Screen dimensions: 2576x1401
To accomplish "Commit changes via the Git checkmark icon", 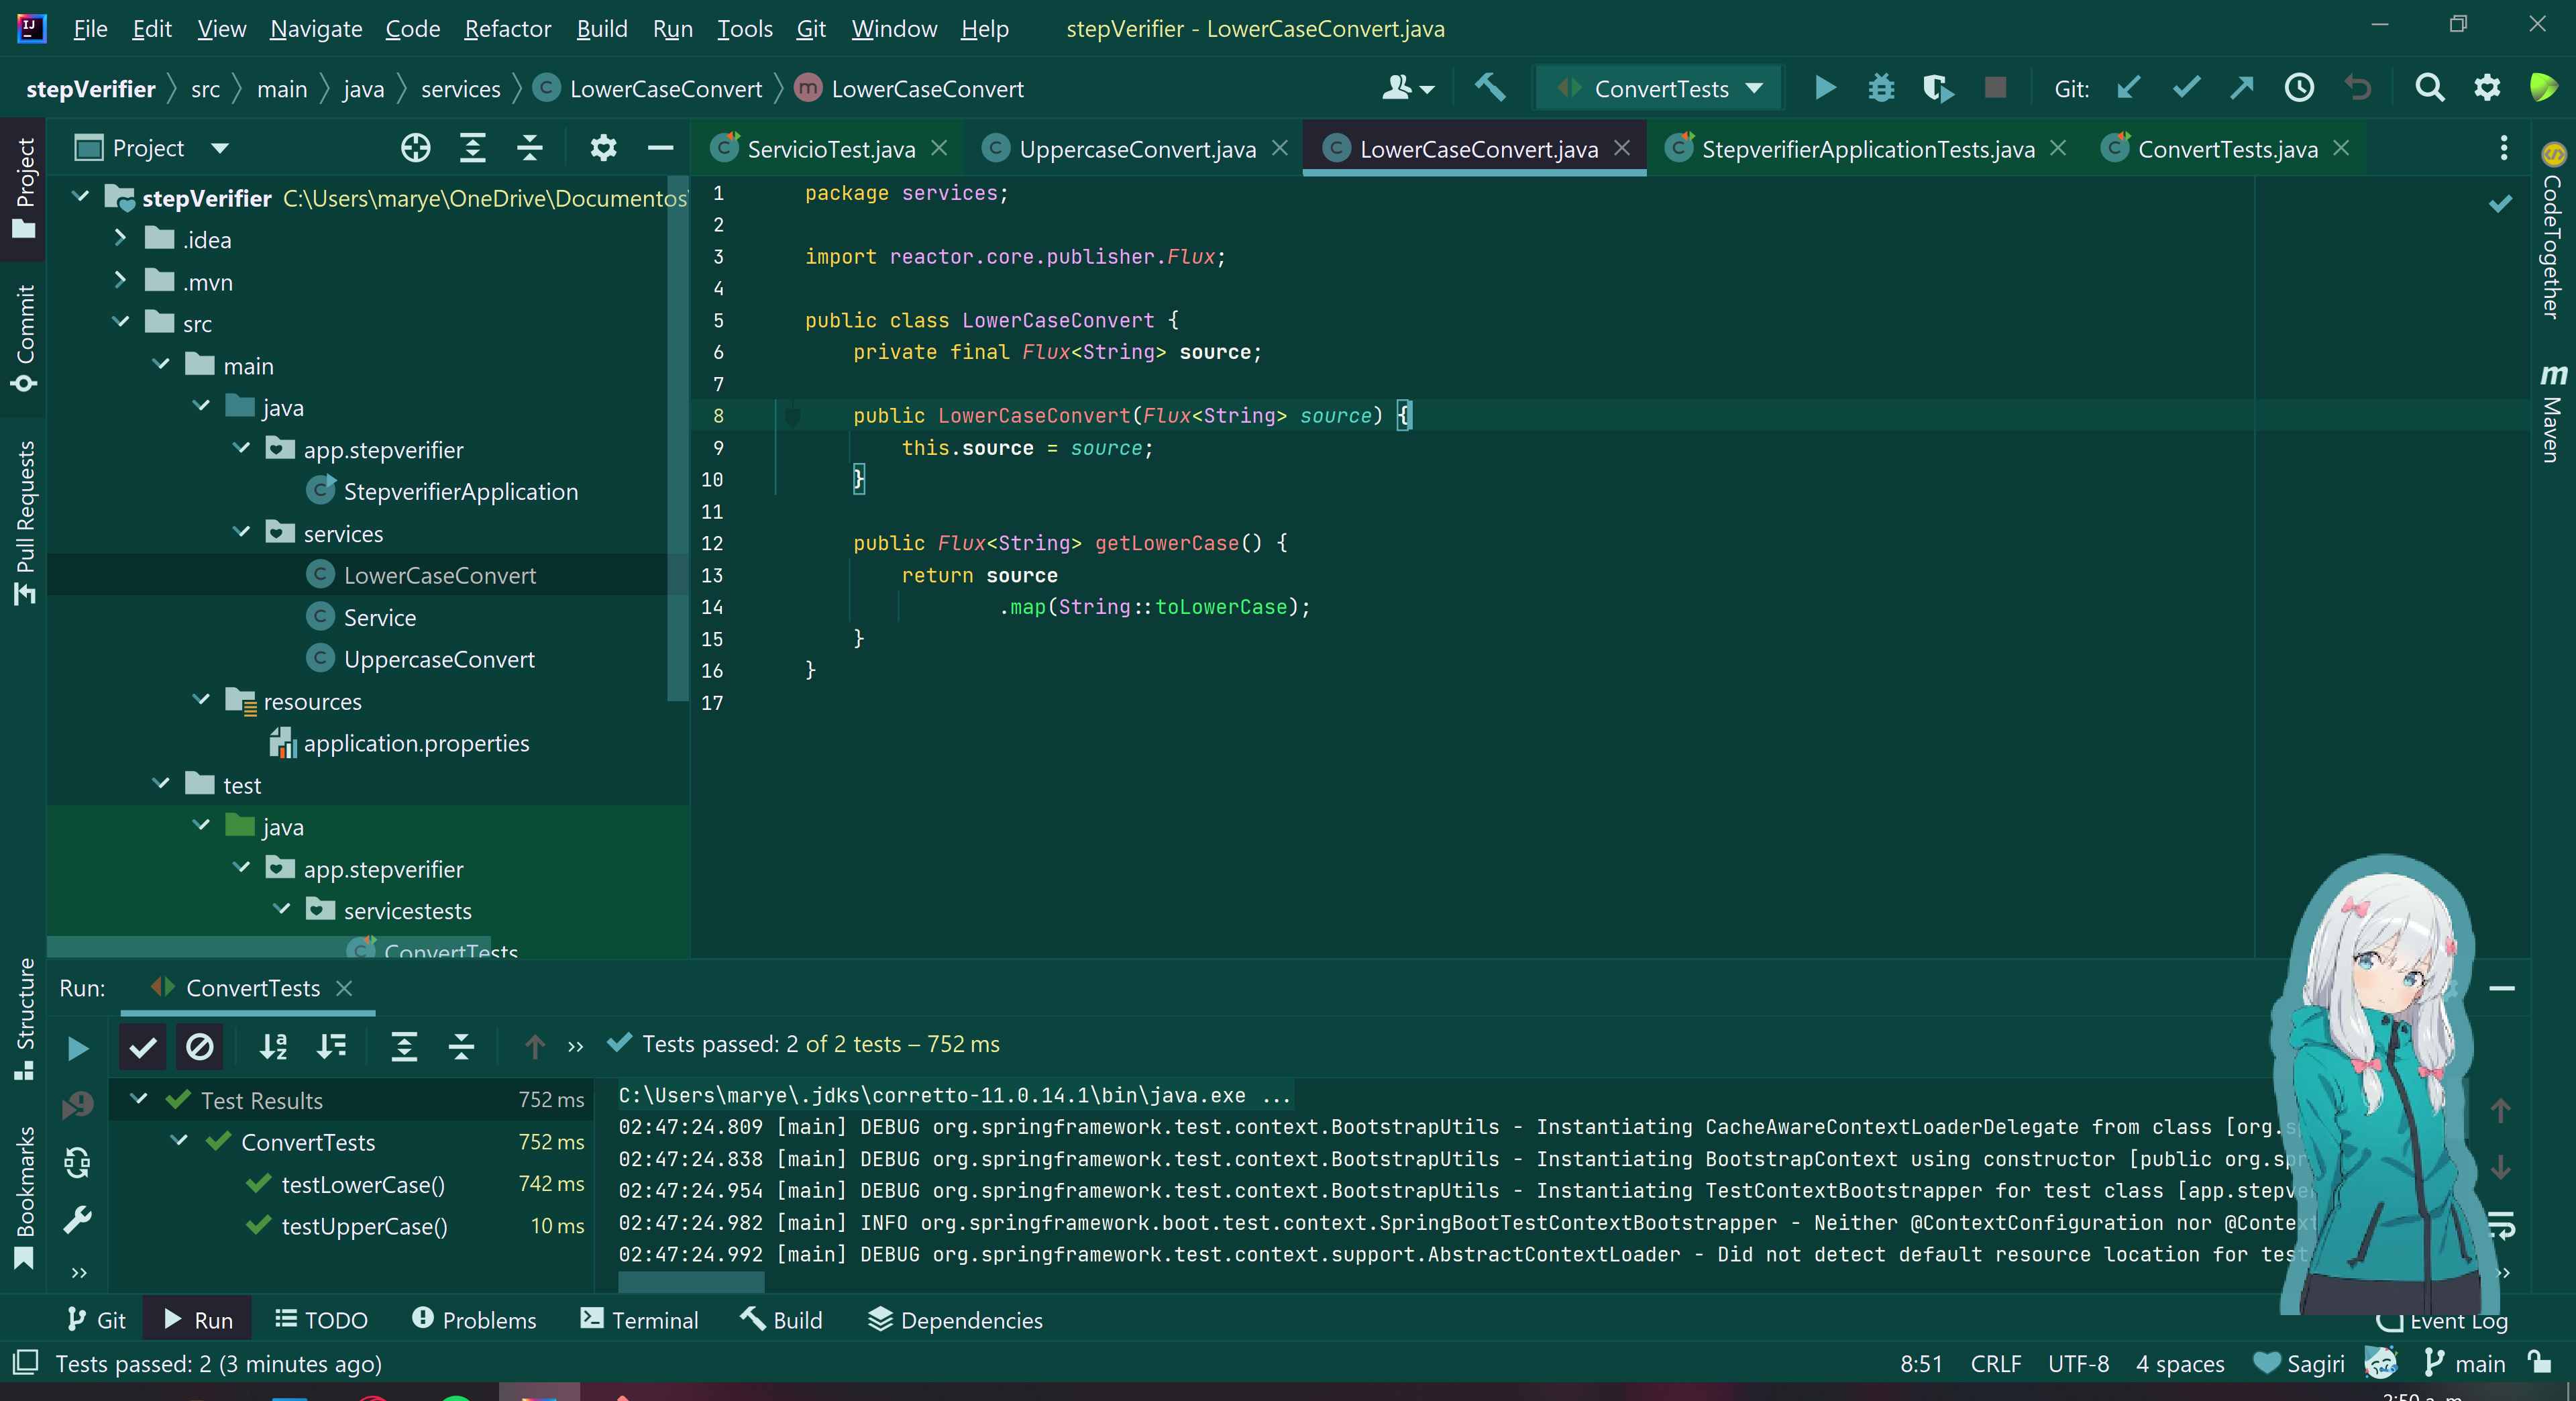I will tap(2186, 88).
